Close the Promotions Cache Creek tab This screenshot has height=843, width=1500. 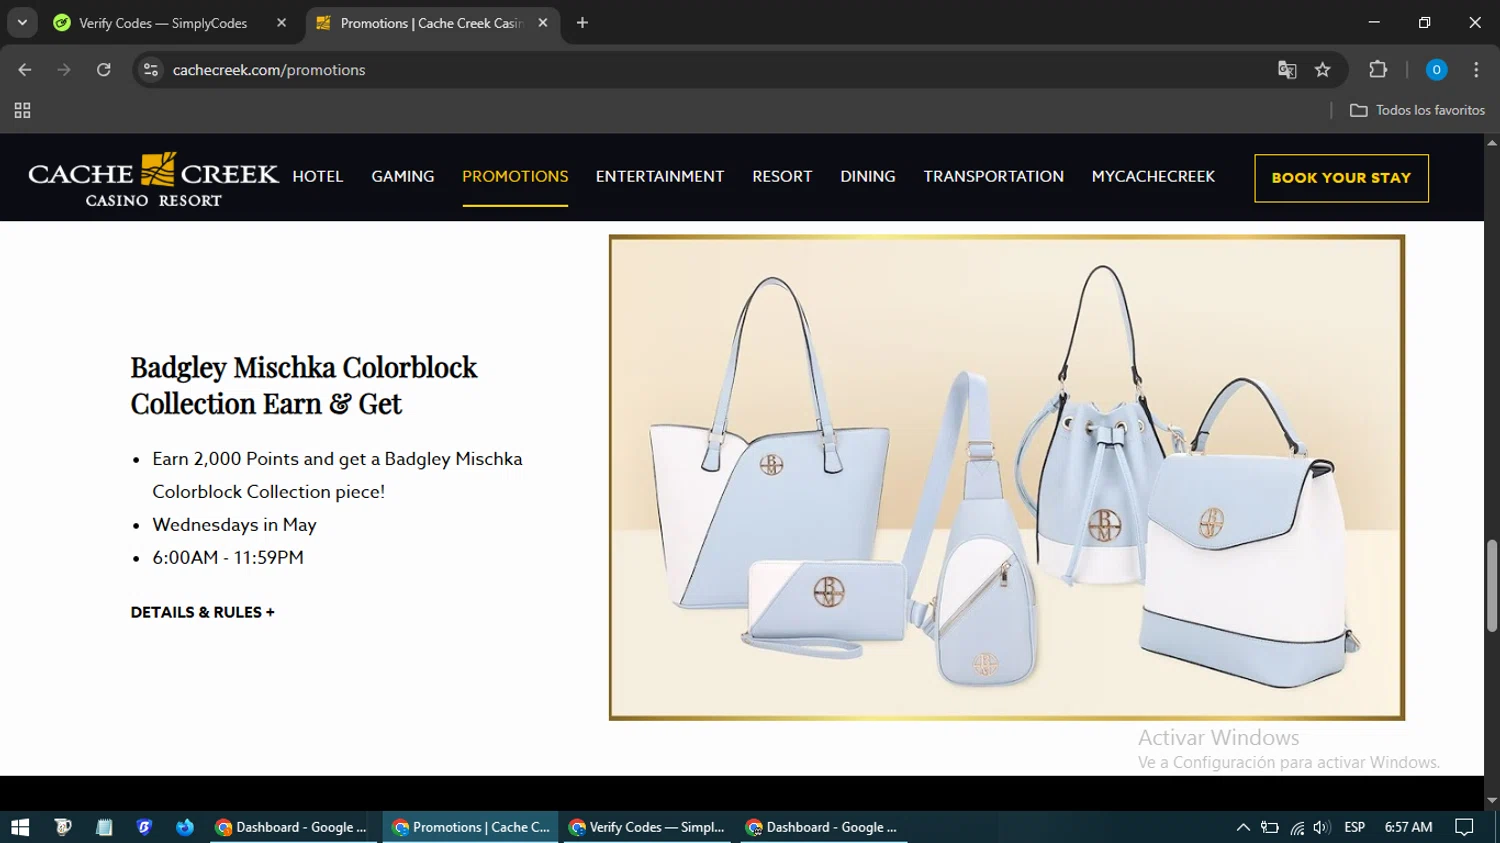pos(543,23)
